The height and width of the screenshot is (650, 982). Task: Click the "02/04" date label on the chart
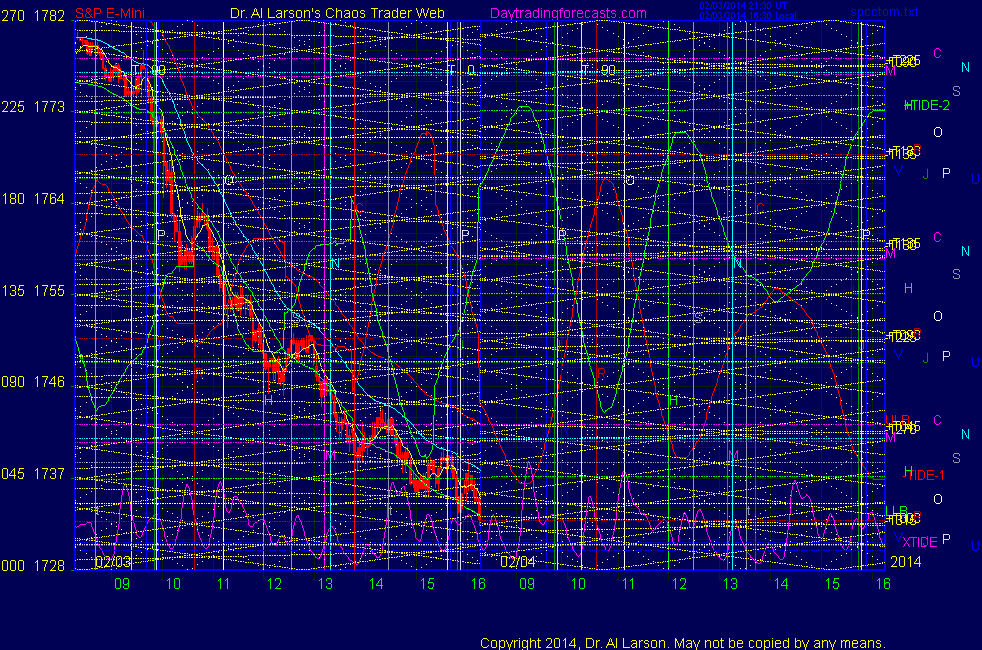point(518,562)
